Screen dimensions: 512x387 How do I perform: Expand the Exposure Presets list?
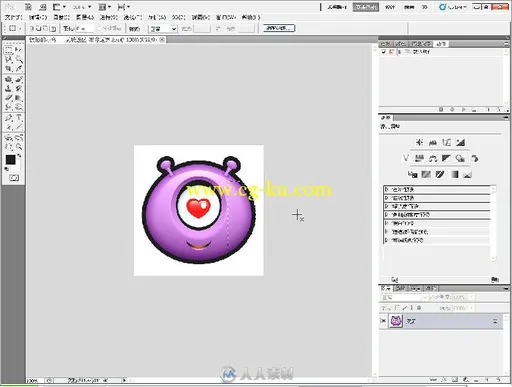tap(386, 206)
